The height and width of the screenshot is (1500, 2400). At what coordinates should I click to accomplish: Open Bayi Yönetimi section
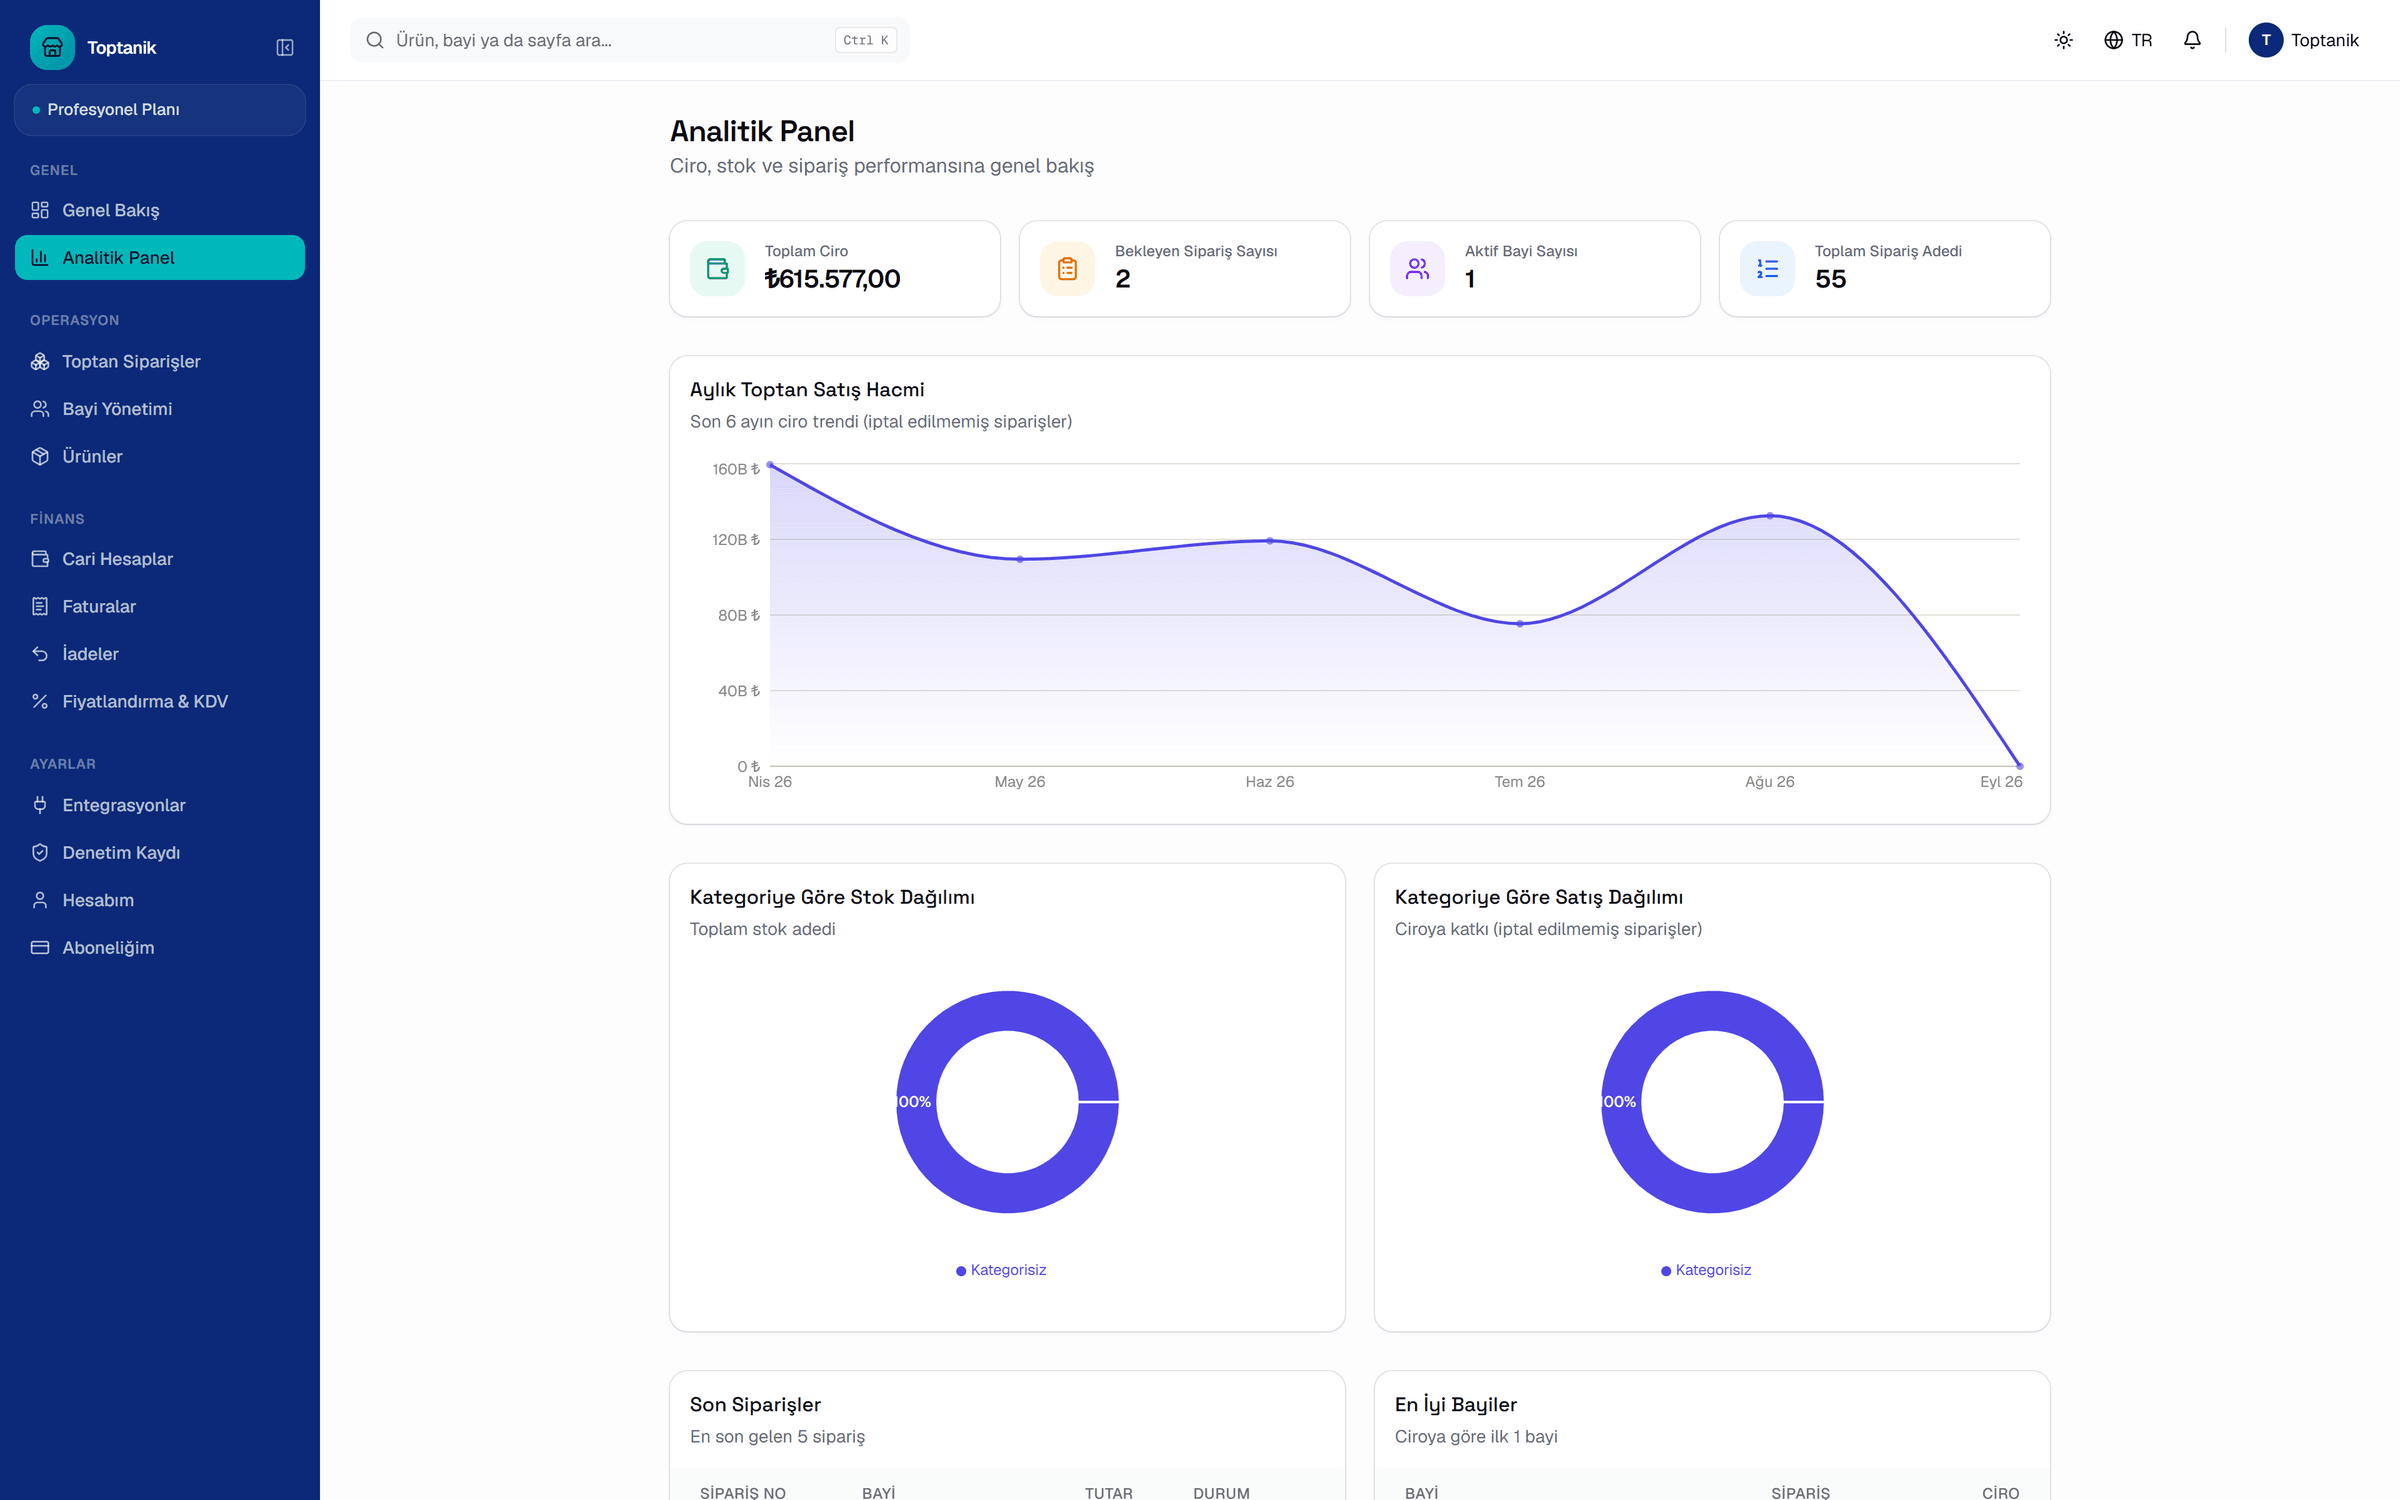(160, 409)
